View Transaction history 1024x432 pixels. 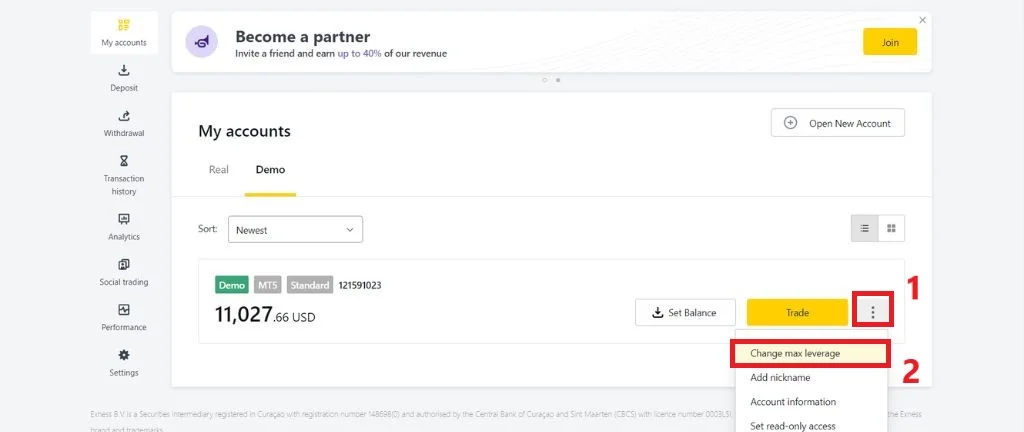124,174
